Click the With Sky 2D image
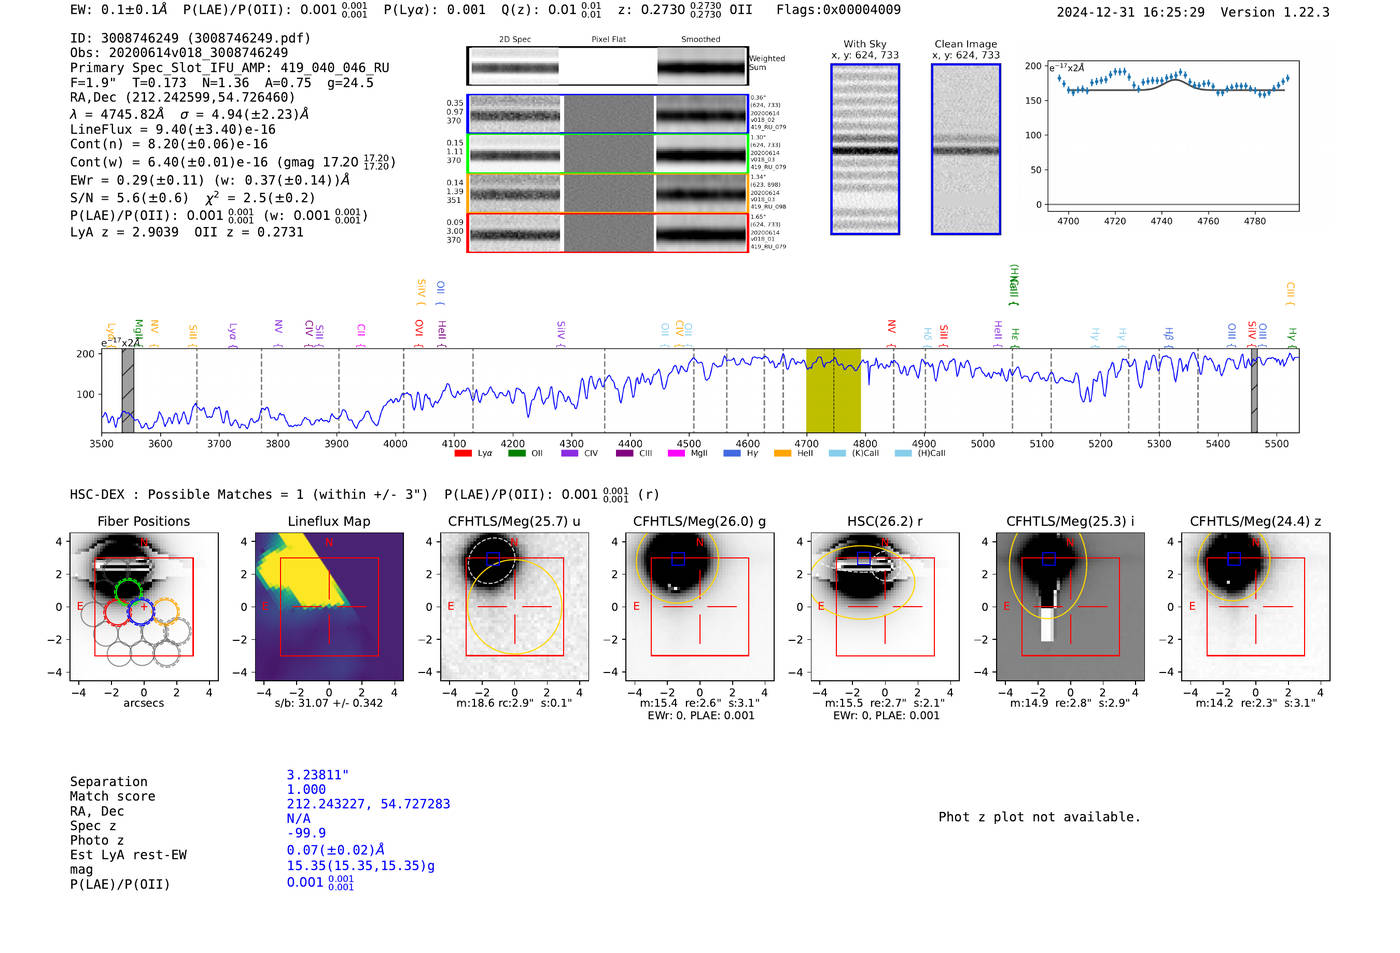 [865, 149]
